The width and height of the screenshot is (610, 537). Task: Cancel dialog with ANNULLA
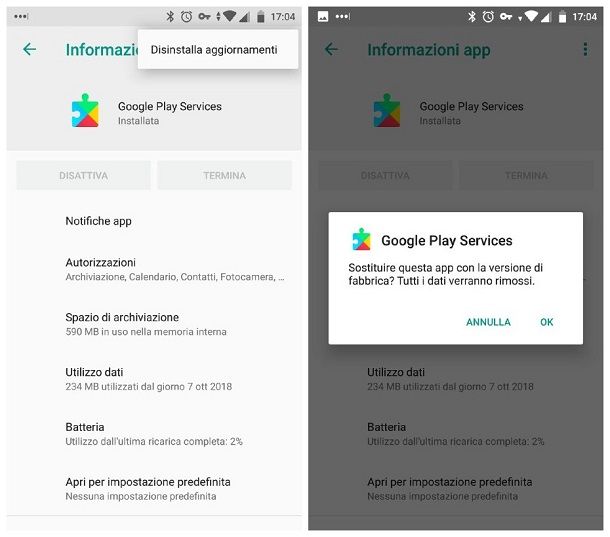click(x=488, y=322)
